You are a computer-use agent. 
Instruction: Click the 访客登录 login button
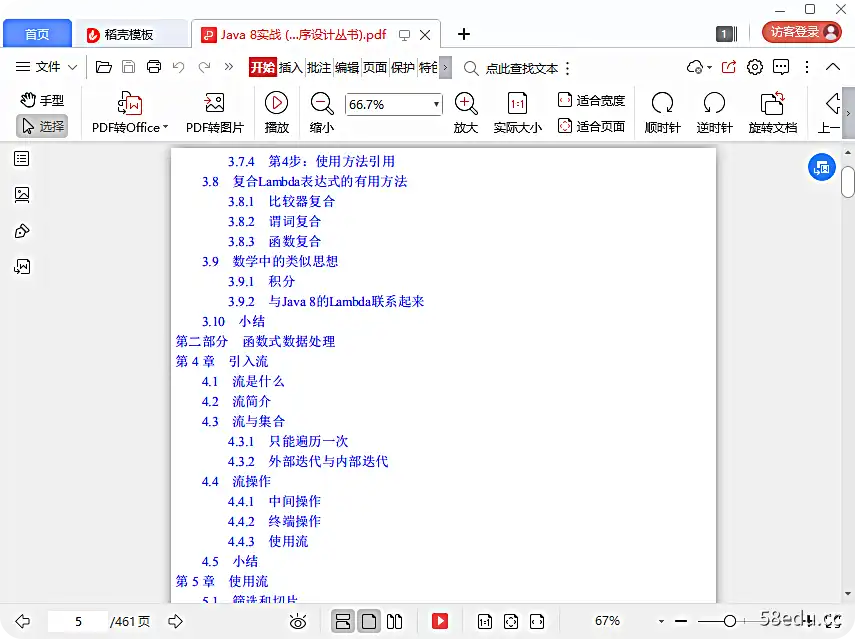[802, 32]
